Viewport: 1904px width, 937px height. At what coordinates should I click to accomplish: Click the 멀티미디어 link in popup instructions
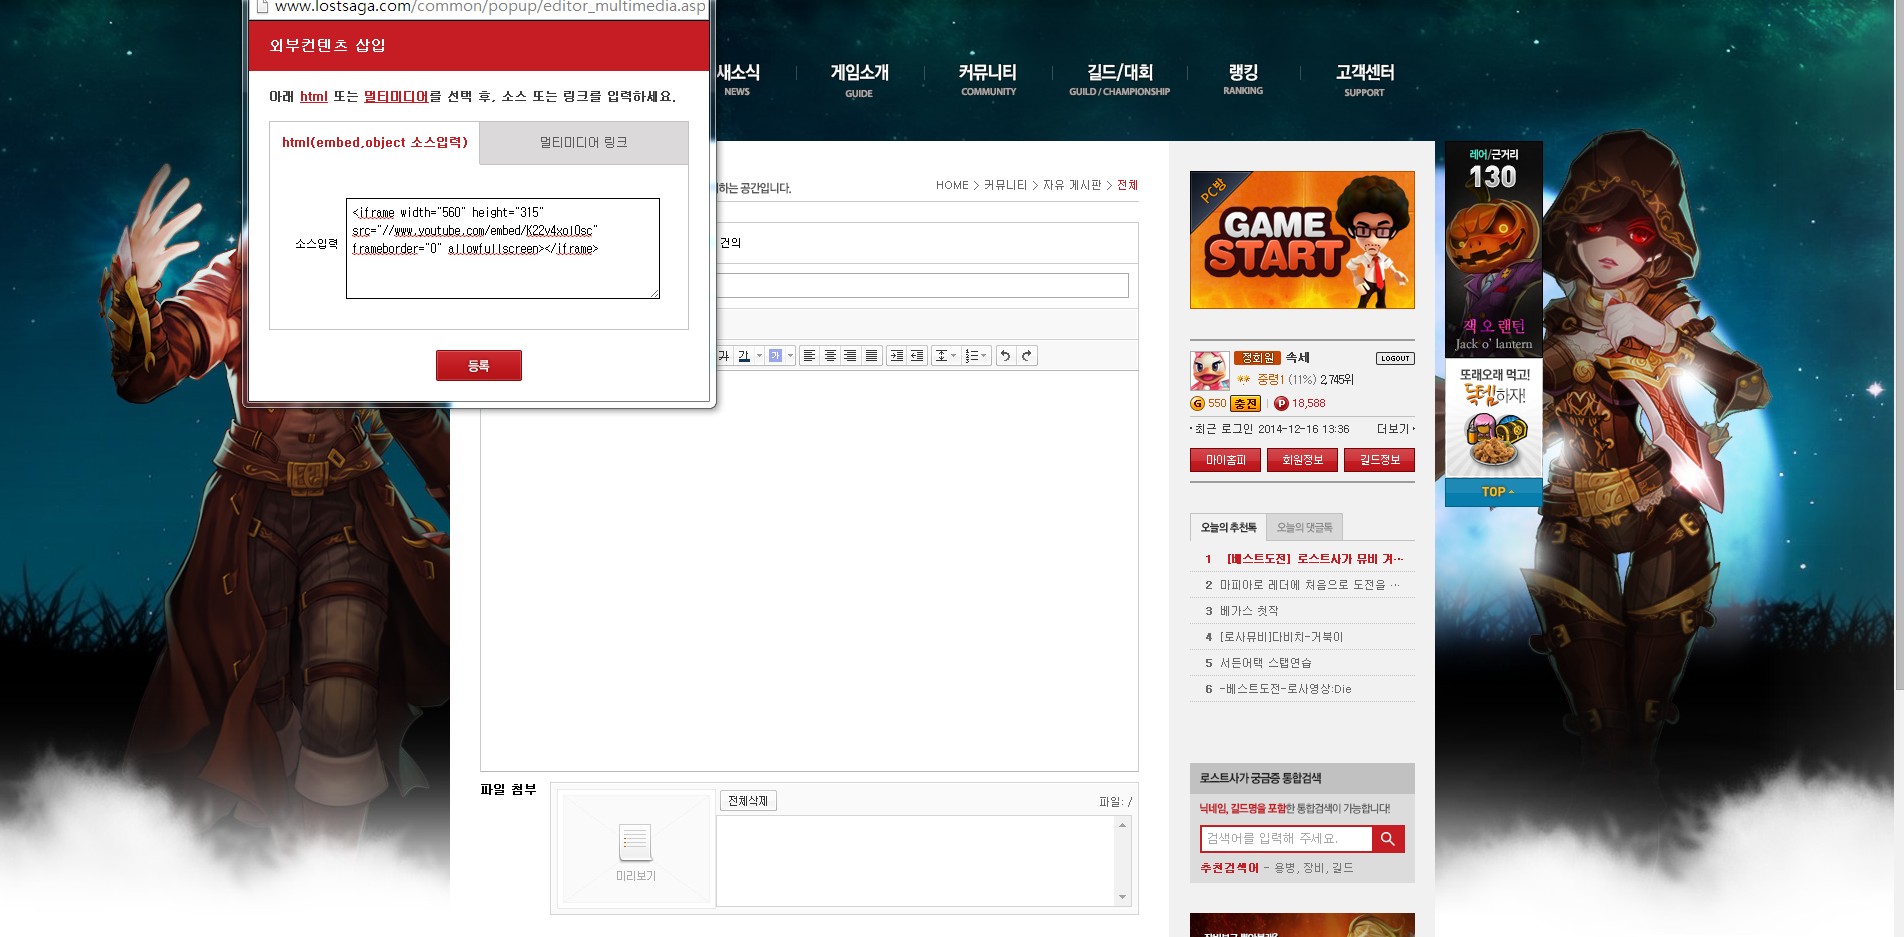[396, 97]
